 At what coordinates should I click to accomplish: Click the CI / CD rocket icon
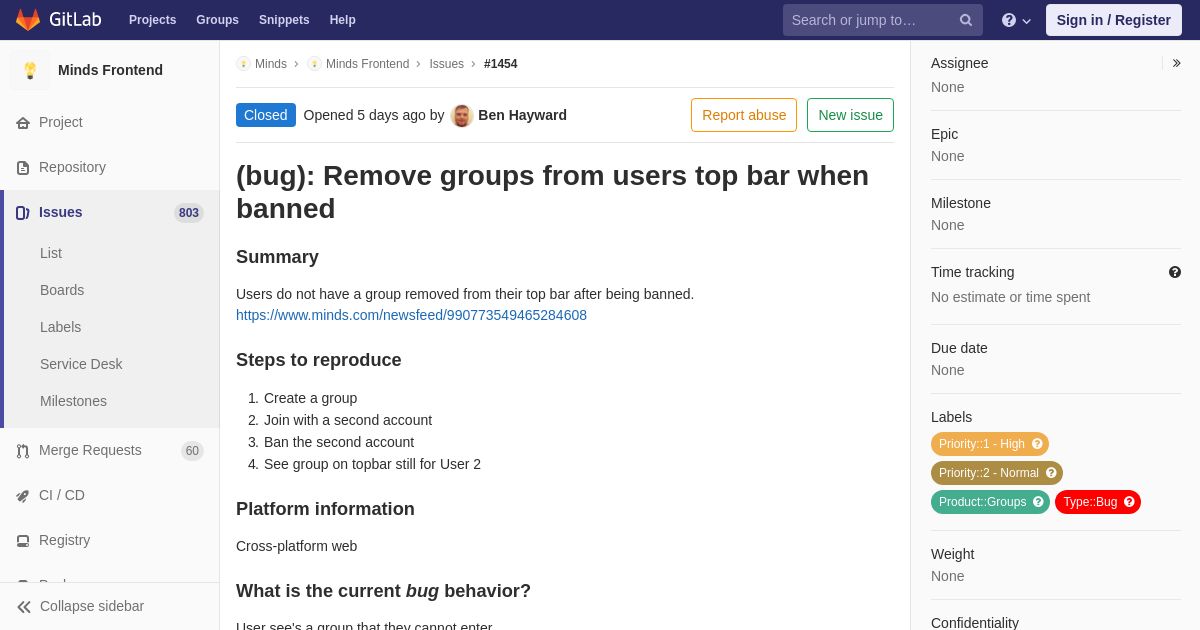(23, 496)
